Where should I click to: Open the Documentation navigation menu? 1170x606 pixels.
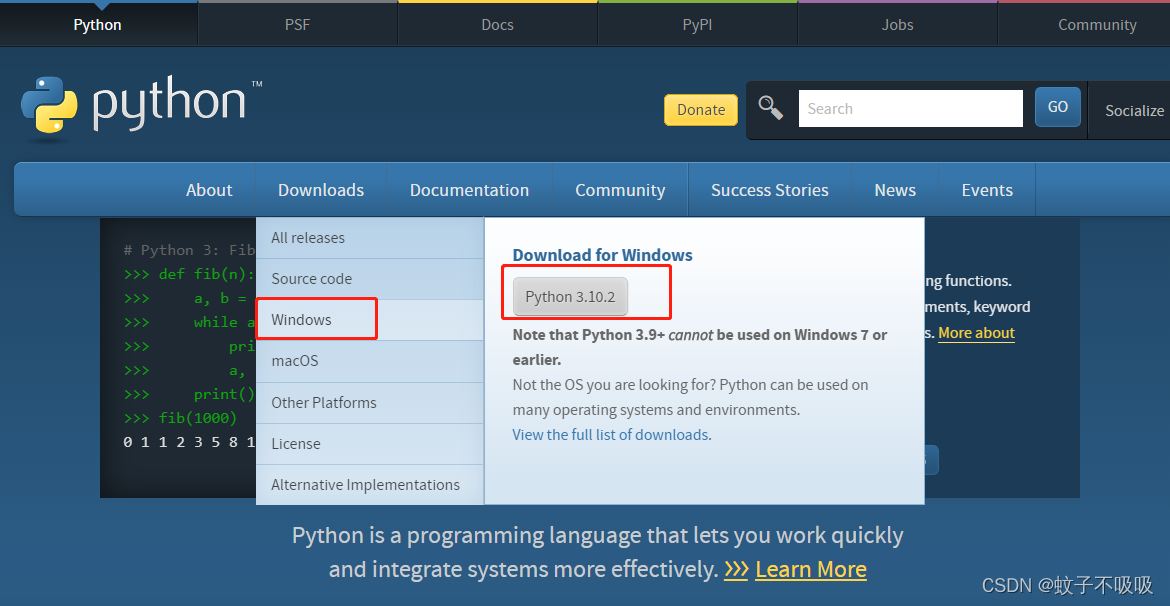[x=469, y=190]
